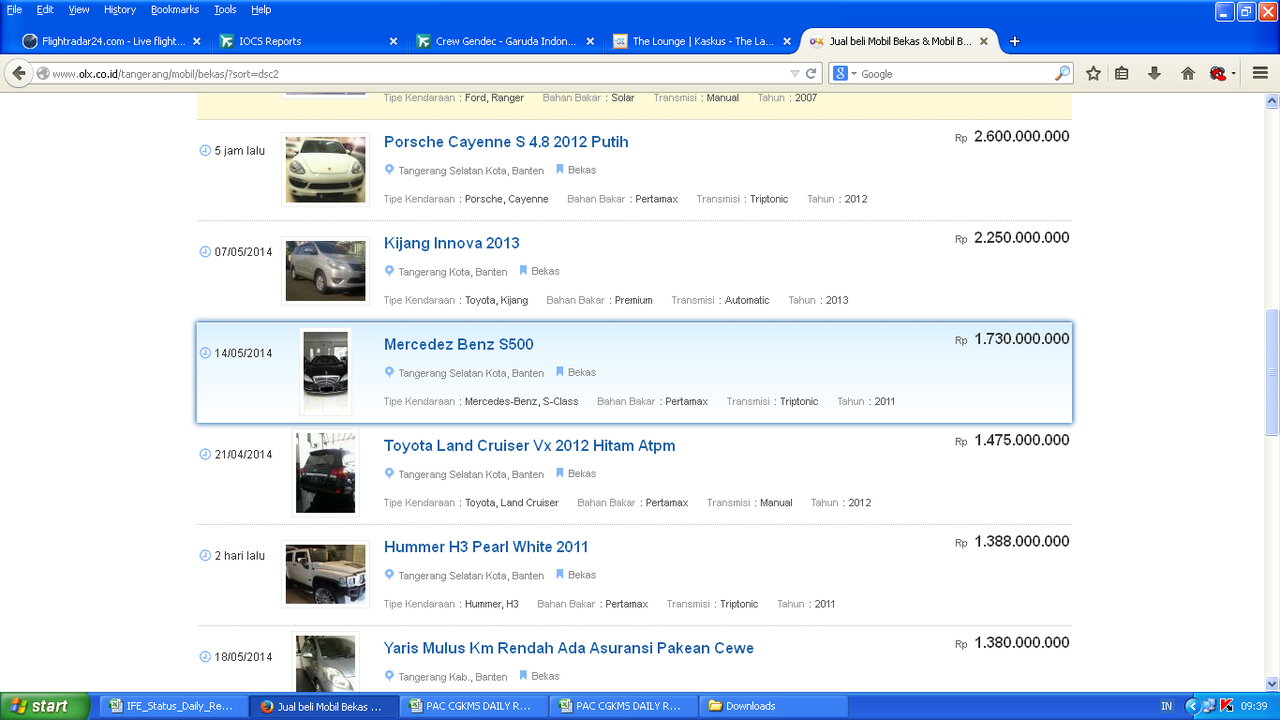Click the vertical scrollbar thumb

point(1272,372)
